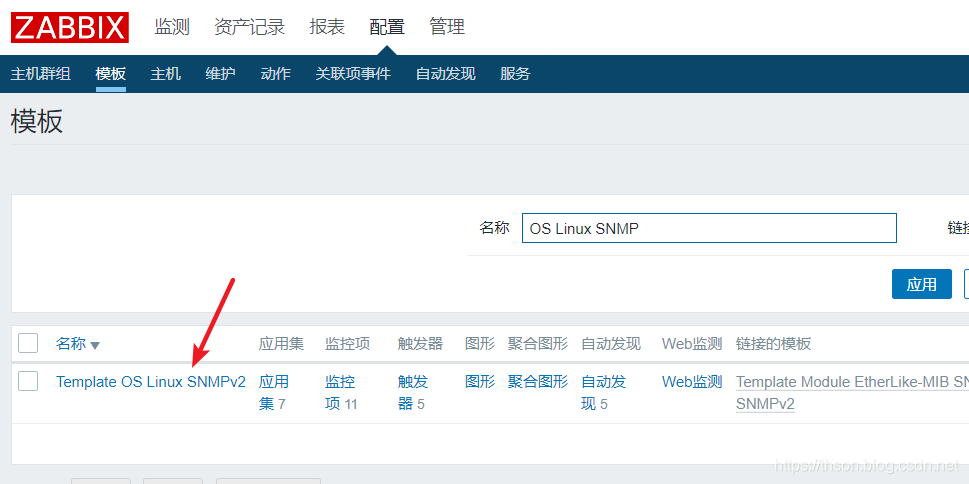Image resolution: width=969 pixels, height=484 pixels.
Task: Open 应用集 7 link in template row
Action: click(273, 393)
